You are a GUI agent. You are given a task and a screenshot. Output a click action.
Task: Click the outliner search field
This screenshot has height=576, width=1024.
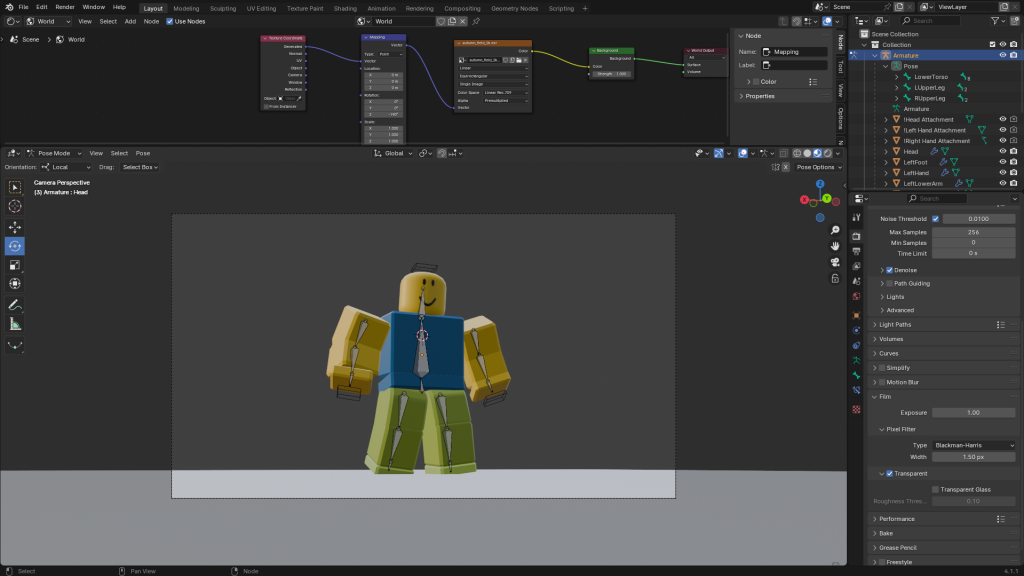(931, 21)
